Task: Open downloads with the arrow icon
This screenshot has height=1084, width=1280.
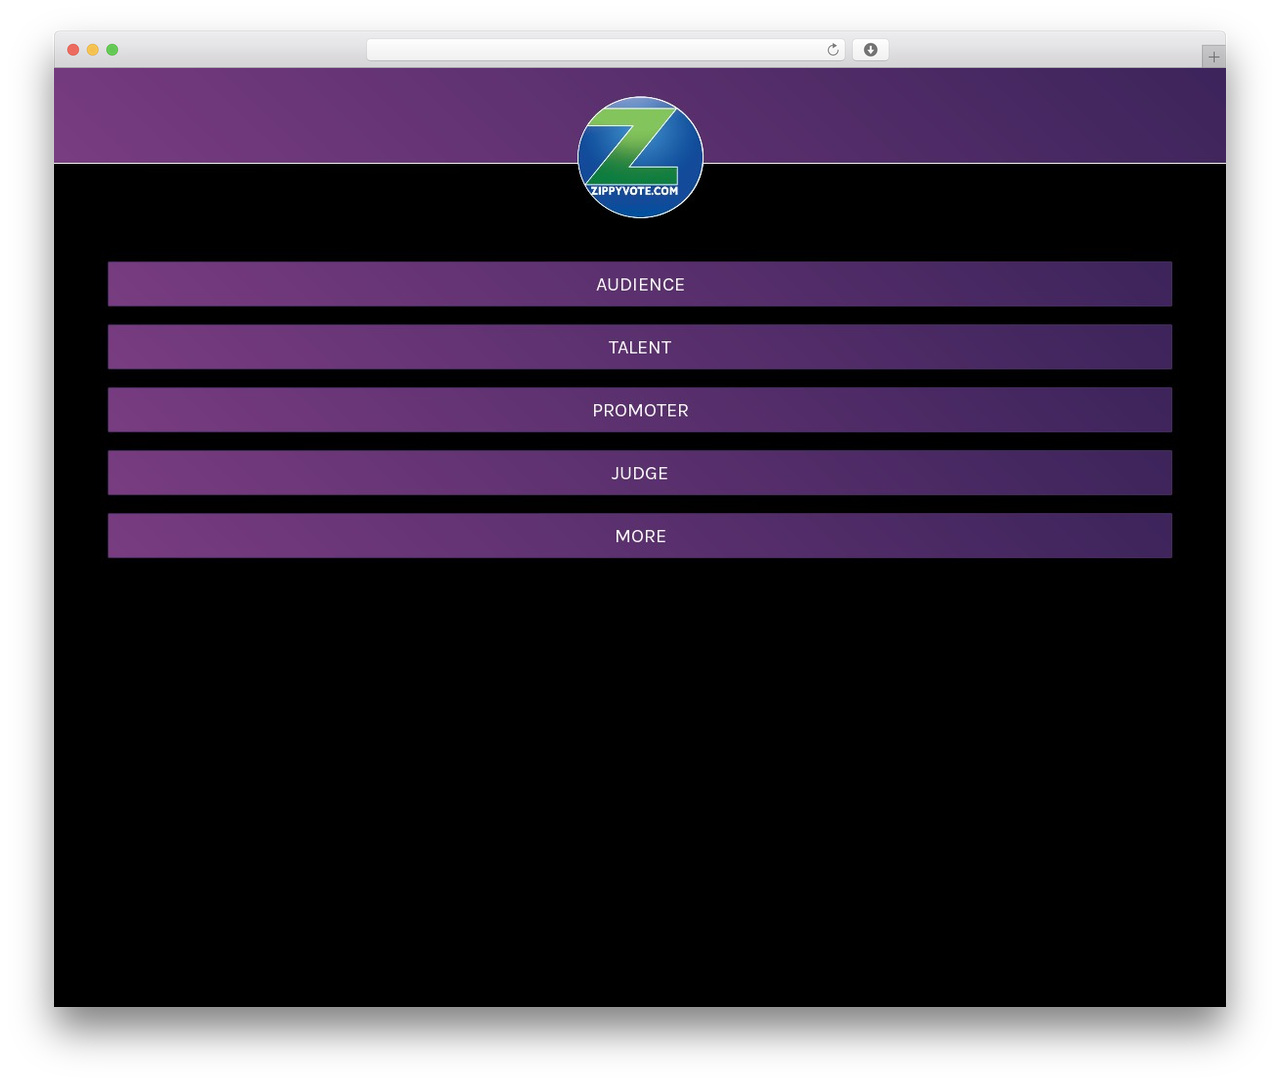Action: (x=870, y=50)
